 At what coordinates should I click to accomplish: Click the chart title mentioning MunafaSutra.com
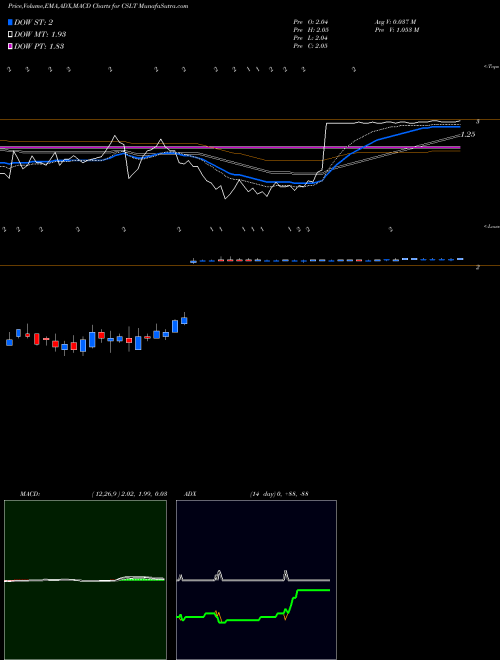[x=98, y=6]
